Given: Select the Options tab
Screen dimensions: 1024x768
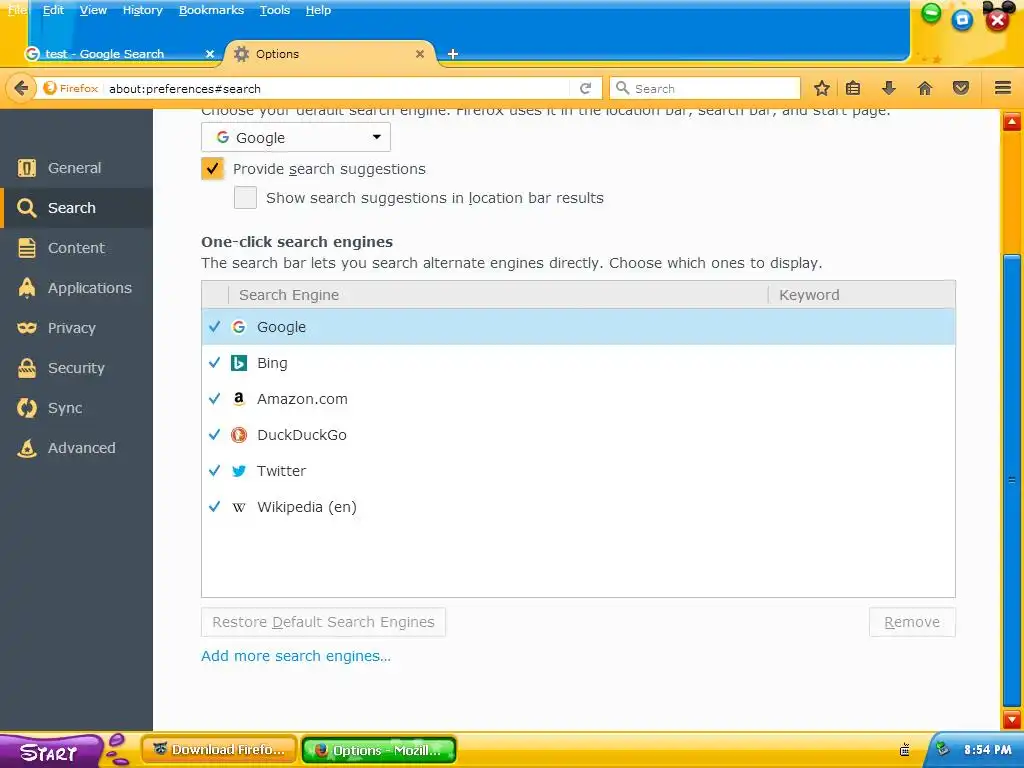Looking at the screenshot, I should click(x=330, y=54).
